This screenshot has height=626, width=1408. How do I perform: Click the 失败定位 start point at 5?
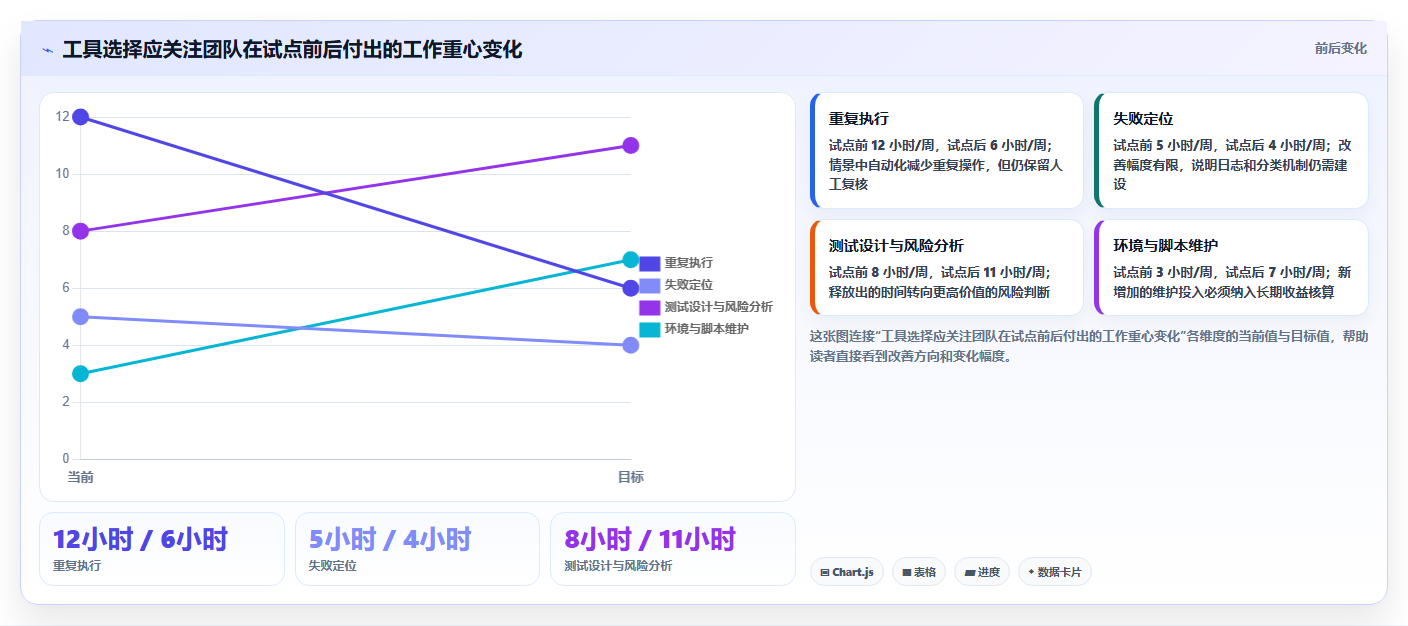tap(81, 317)
